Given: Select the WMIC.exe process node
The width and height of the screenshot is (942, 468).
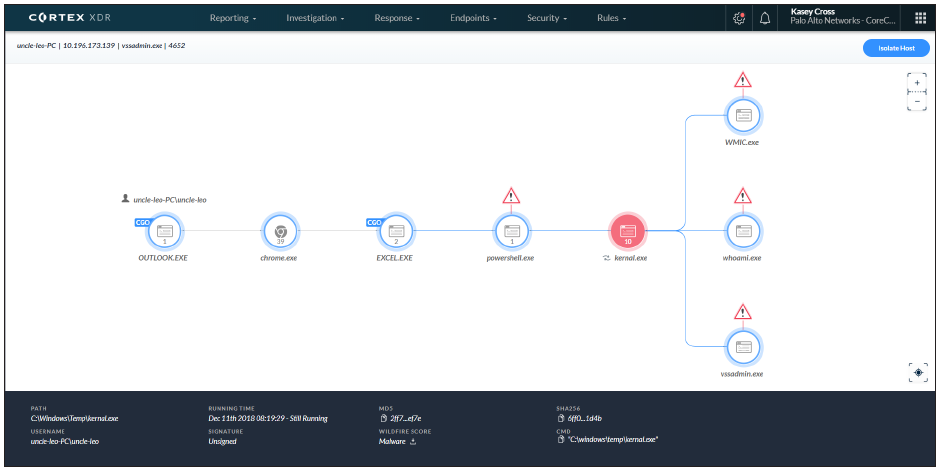Looking at the screenshot, I should (x=743, y=116).
